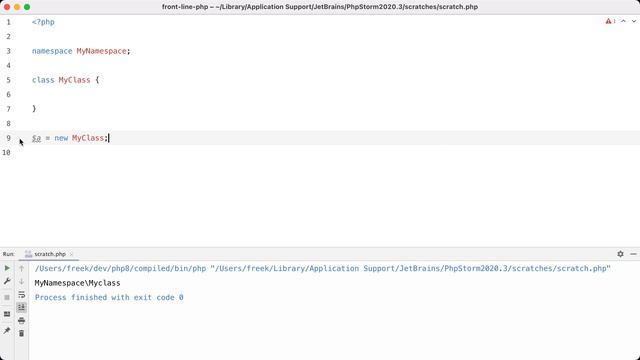The image size is (640, 360).
Task: Toggle soft-wrap in Run console
Action: pyautogui.click(x=22, y=294)
